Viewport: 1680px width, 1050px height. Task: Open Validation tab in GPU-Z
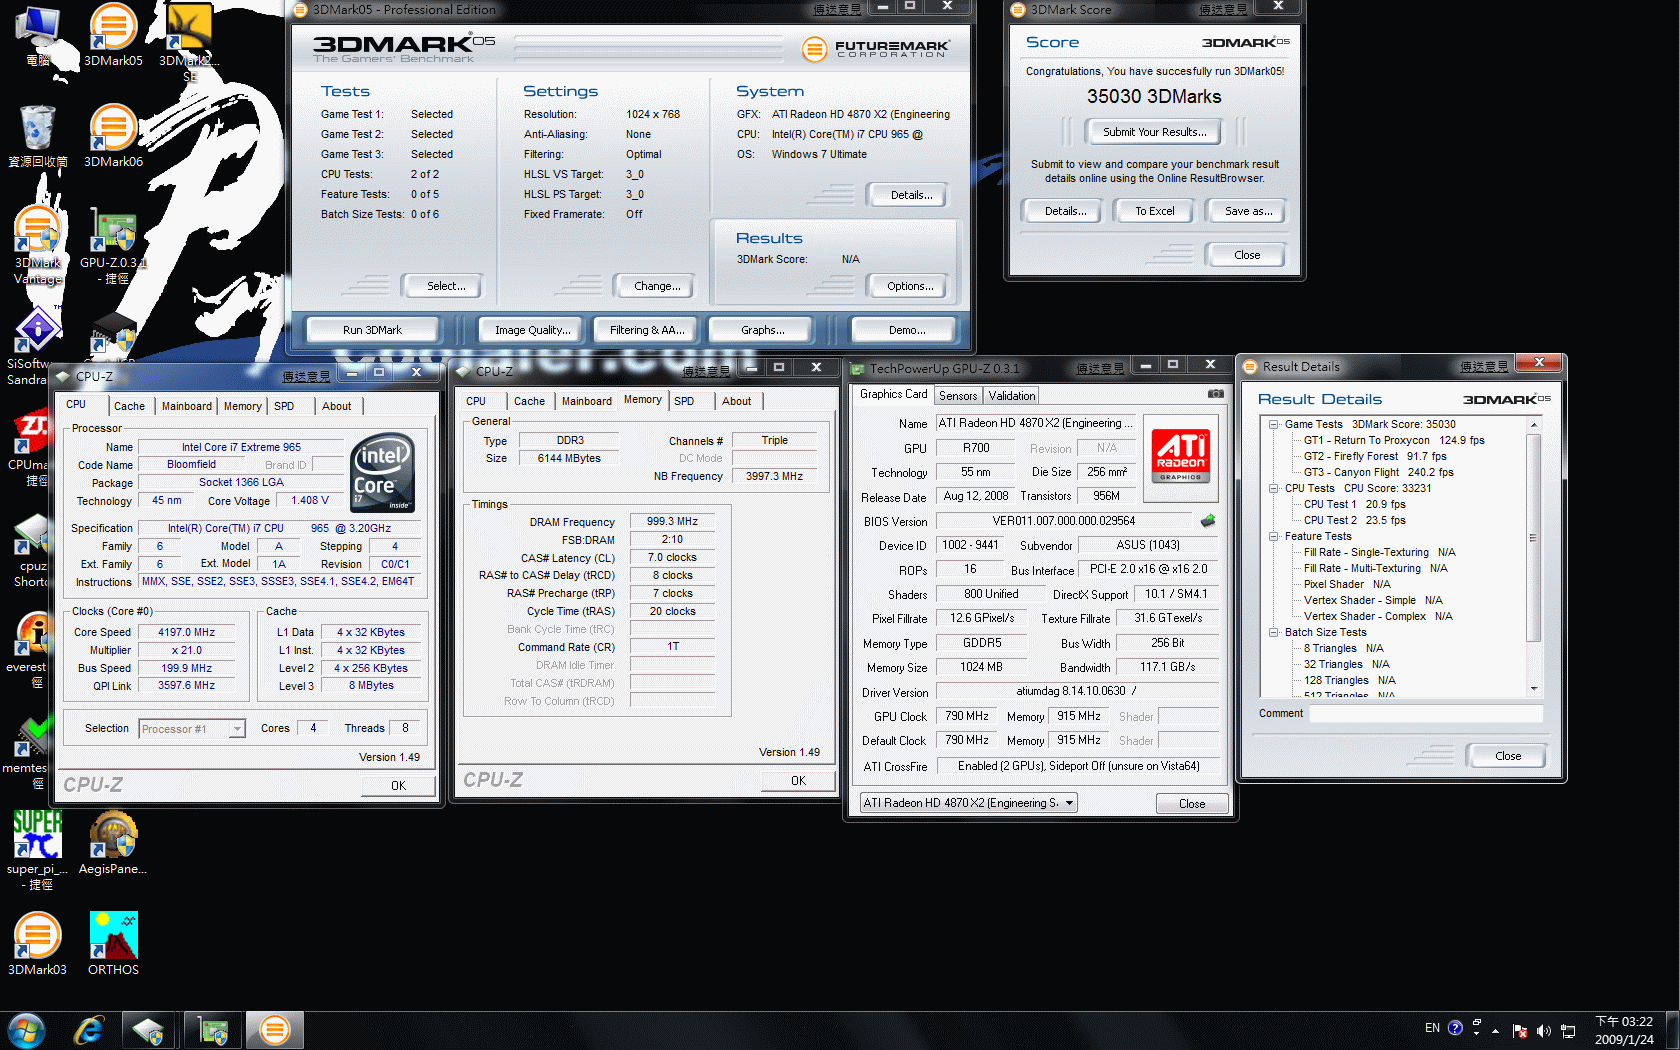tap(1012, 396)
